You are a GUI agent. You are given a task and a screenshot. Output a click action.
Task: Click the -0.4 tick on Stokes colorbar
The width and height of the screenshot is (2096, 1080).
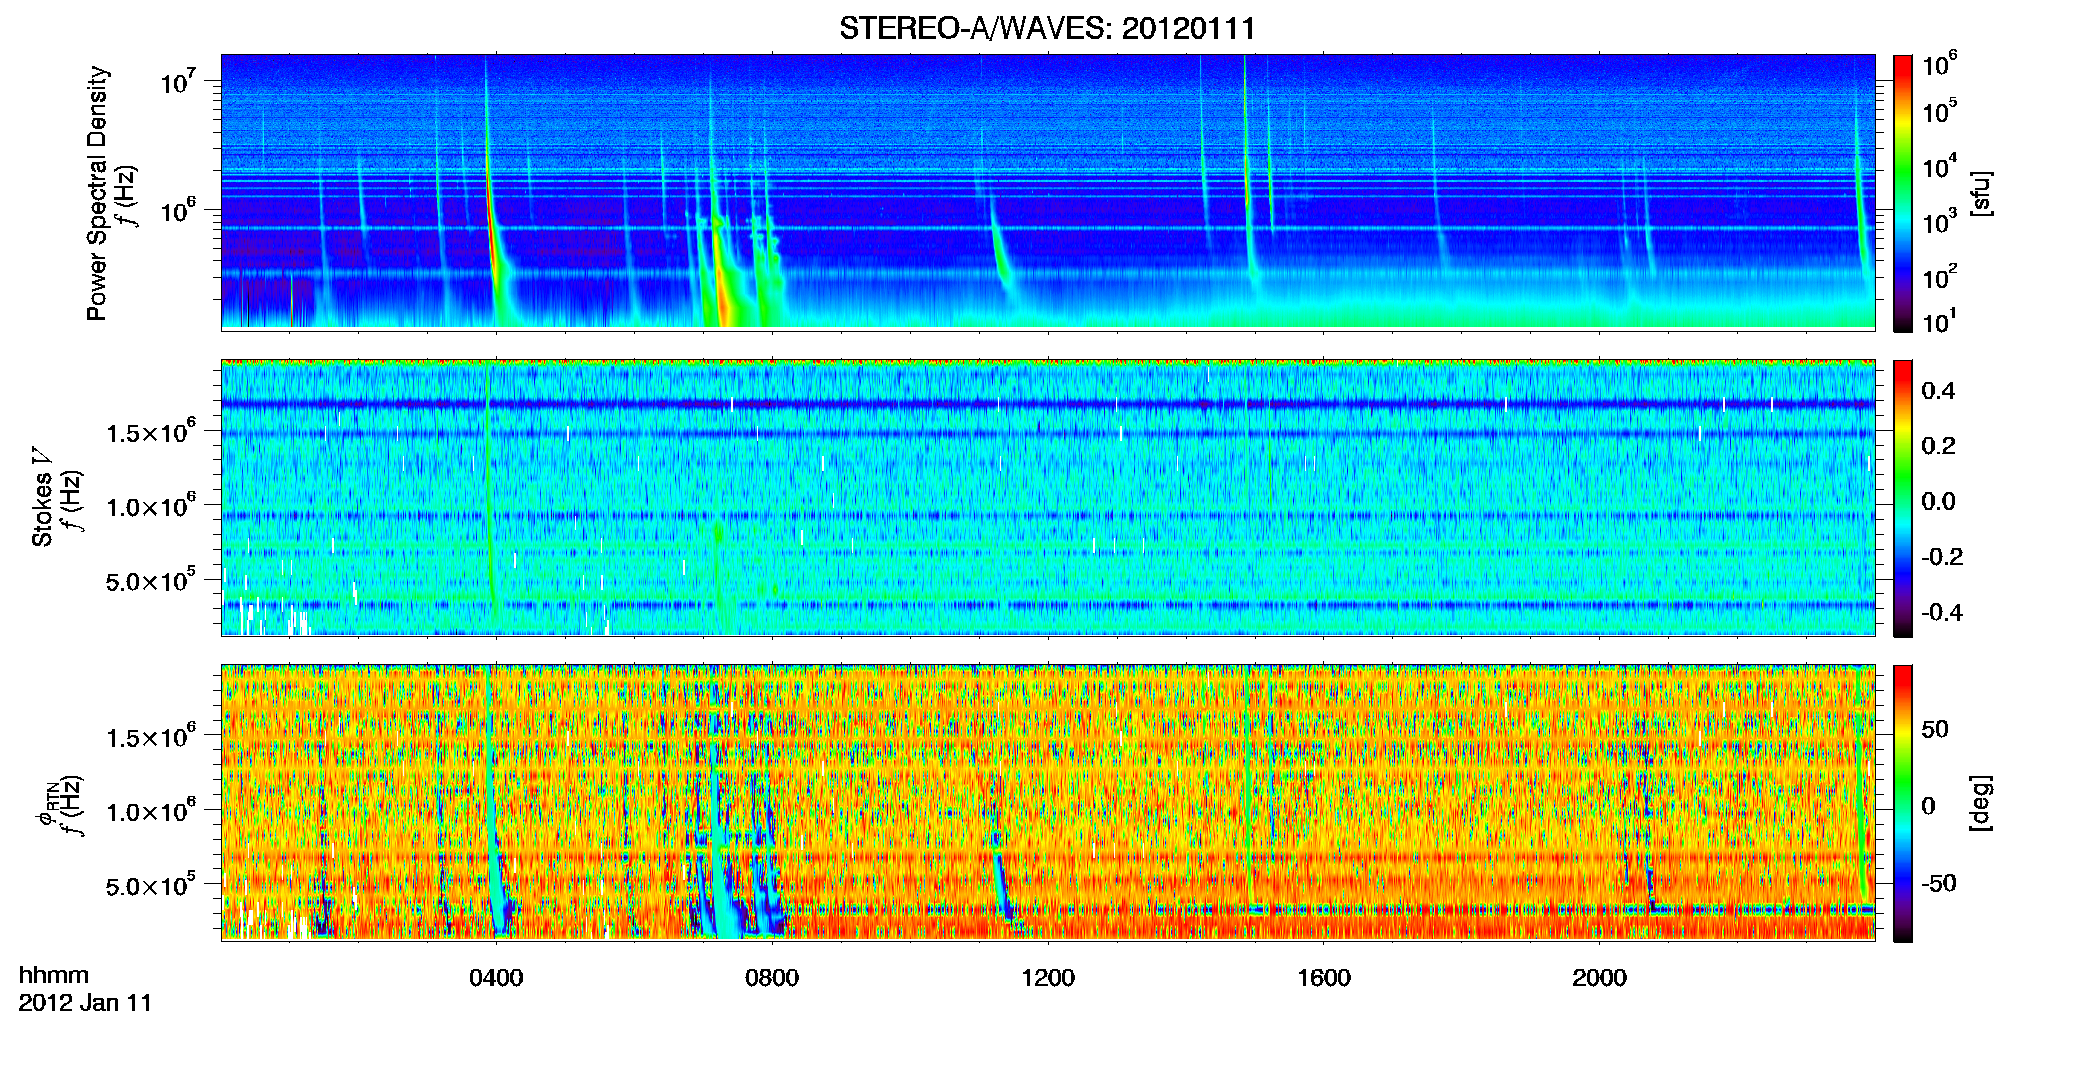coord(1942,612)
